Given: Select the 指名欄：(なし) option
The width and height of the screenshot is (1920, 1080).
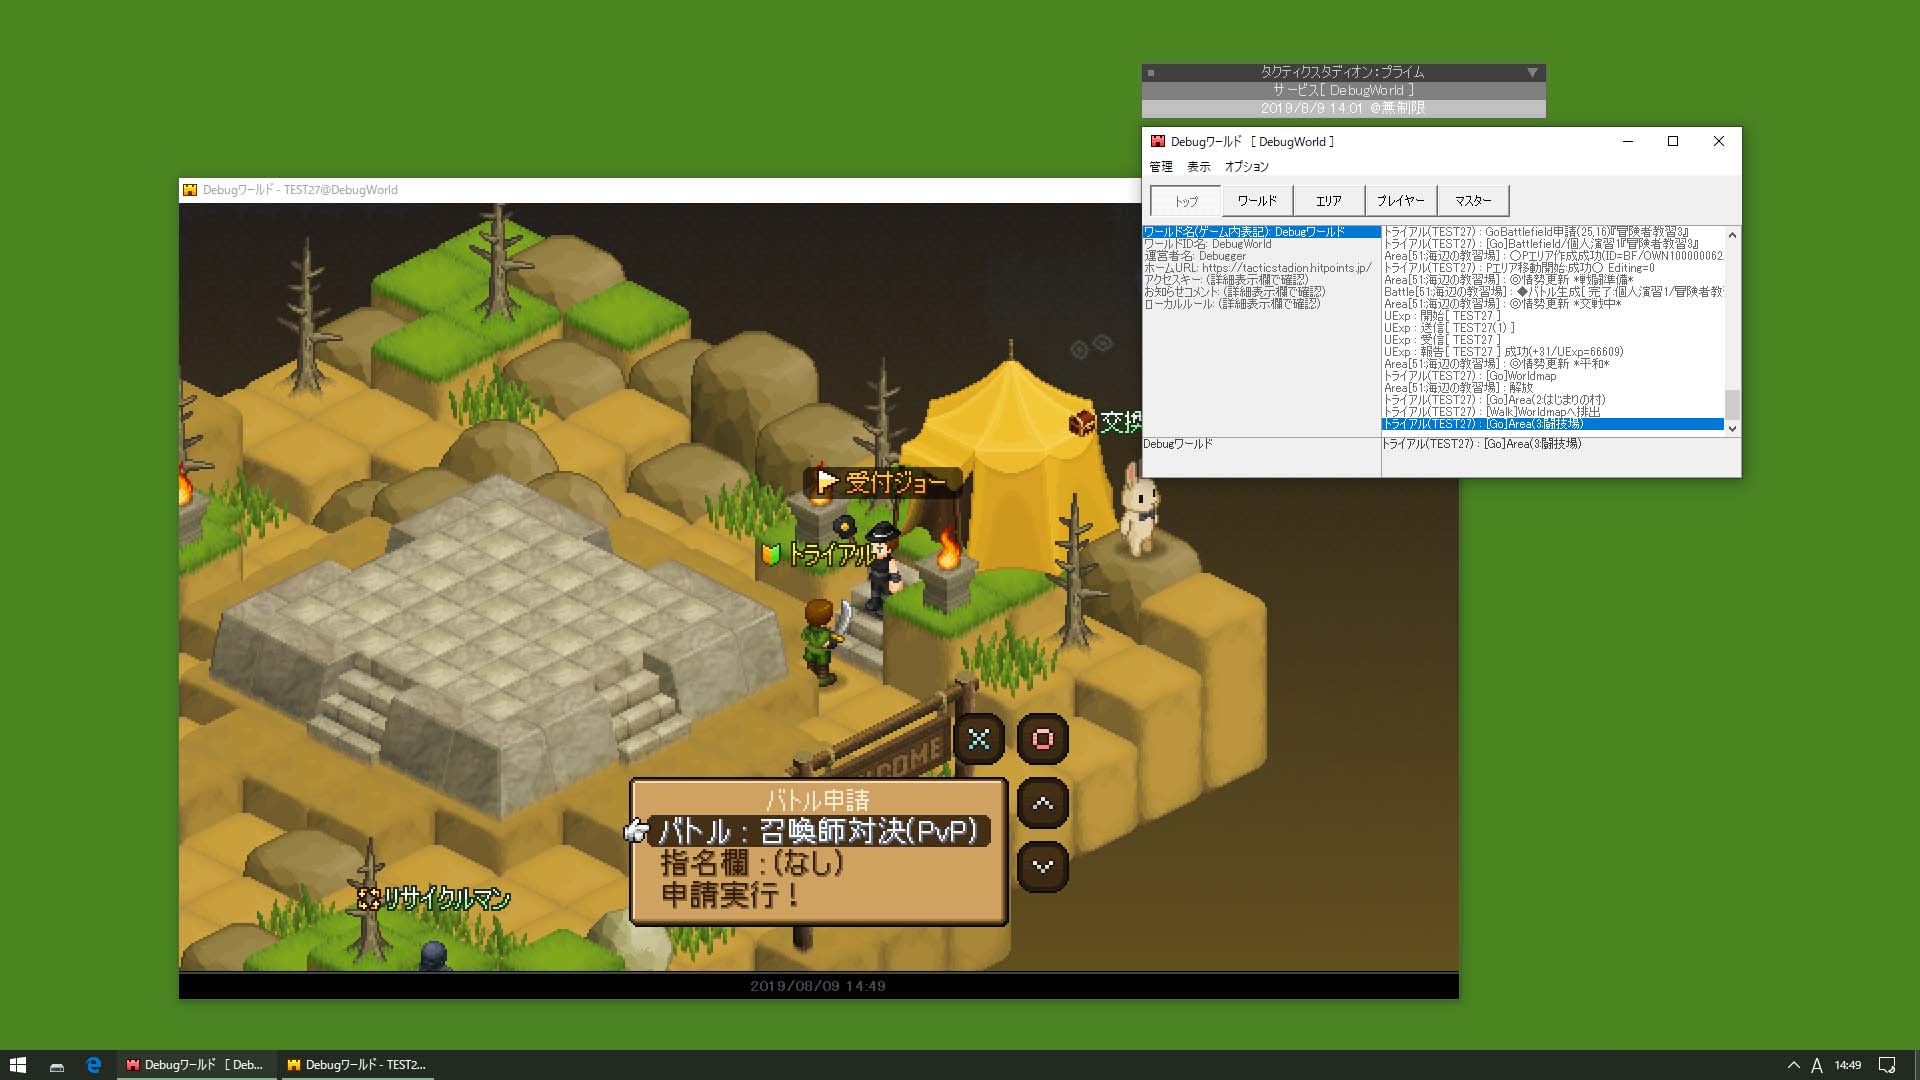Looking at the screenshot, I should point(752,863).
